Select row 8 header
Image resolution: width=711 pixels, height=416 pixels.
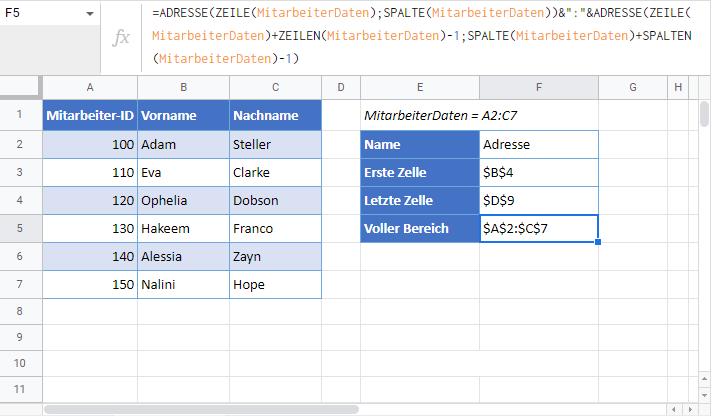(x=19, y=311)
